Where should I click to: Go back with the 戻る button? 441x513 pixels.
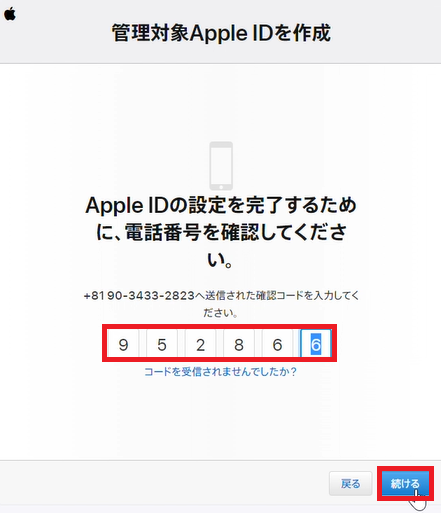pos(350,483)
